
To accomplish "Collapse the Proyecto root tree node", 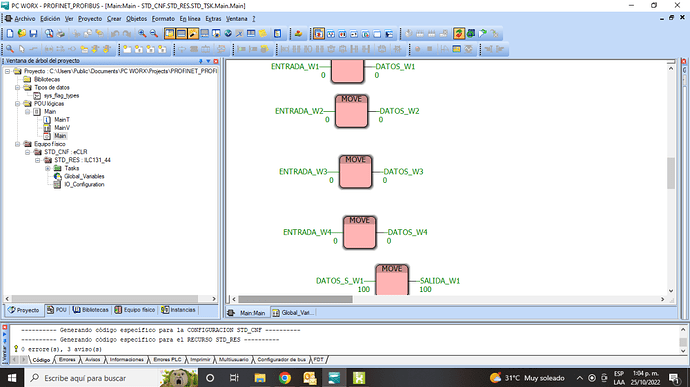I will 7,71.
